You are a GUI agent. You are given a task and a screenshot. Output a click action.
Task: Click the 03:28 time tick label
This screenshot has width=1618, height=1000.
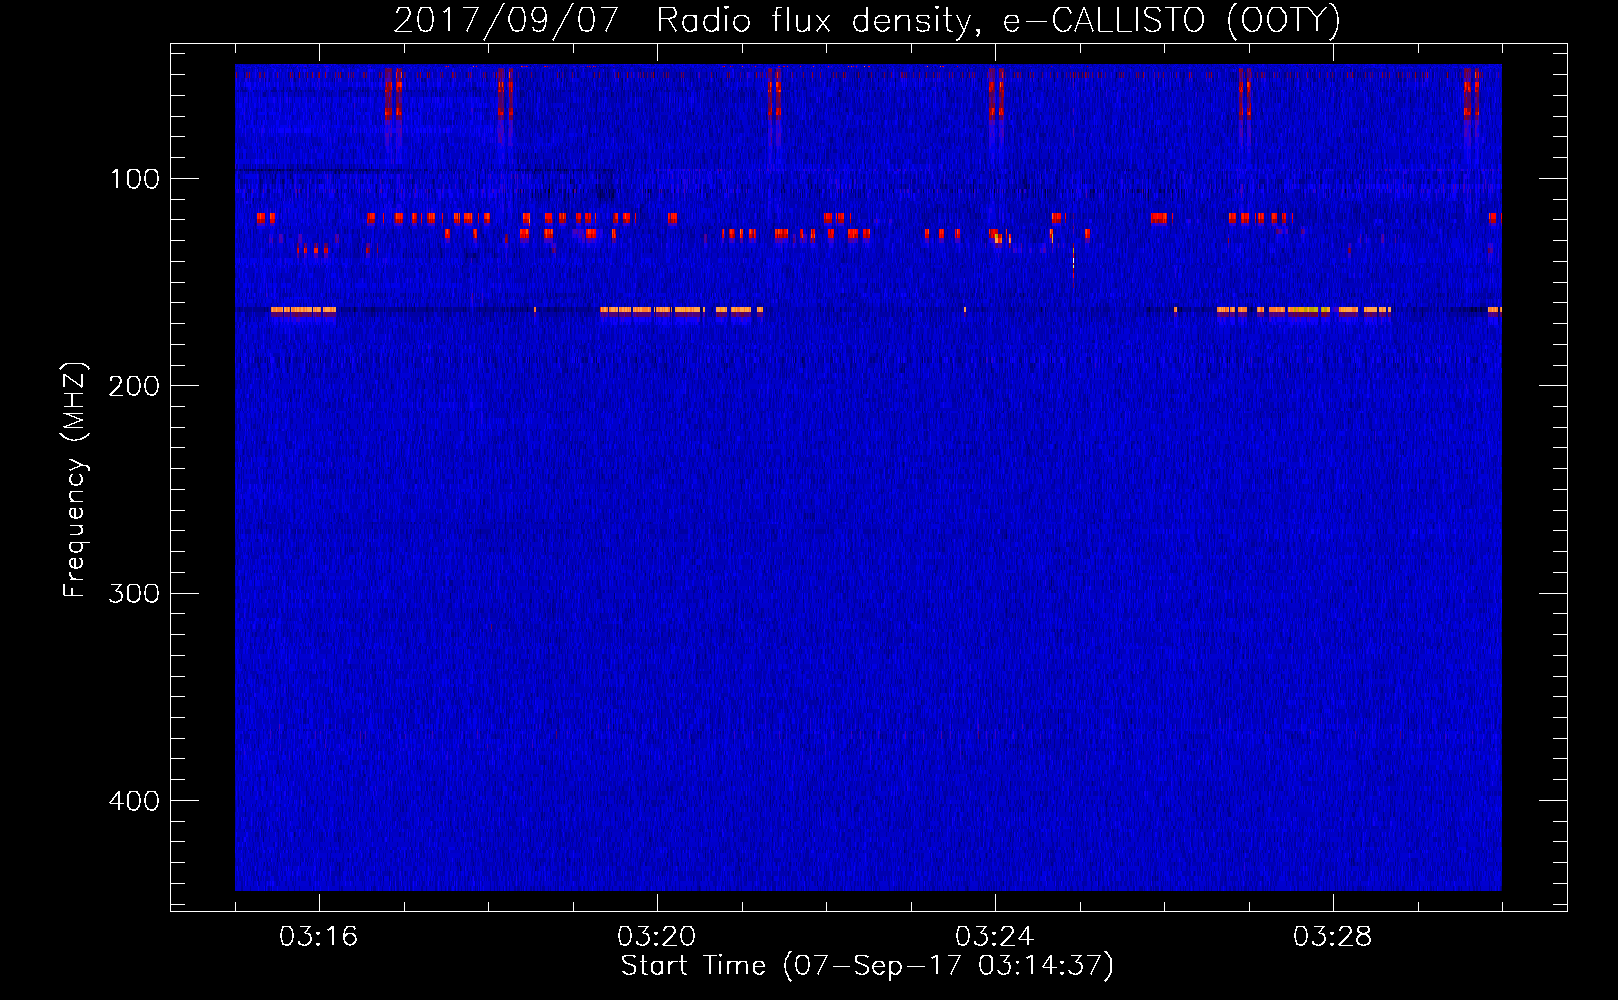pyautogui.click(x=1332, y=937)
